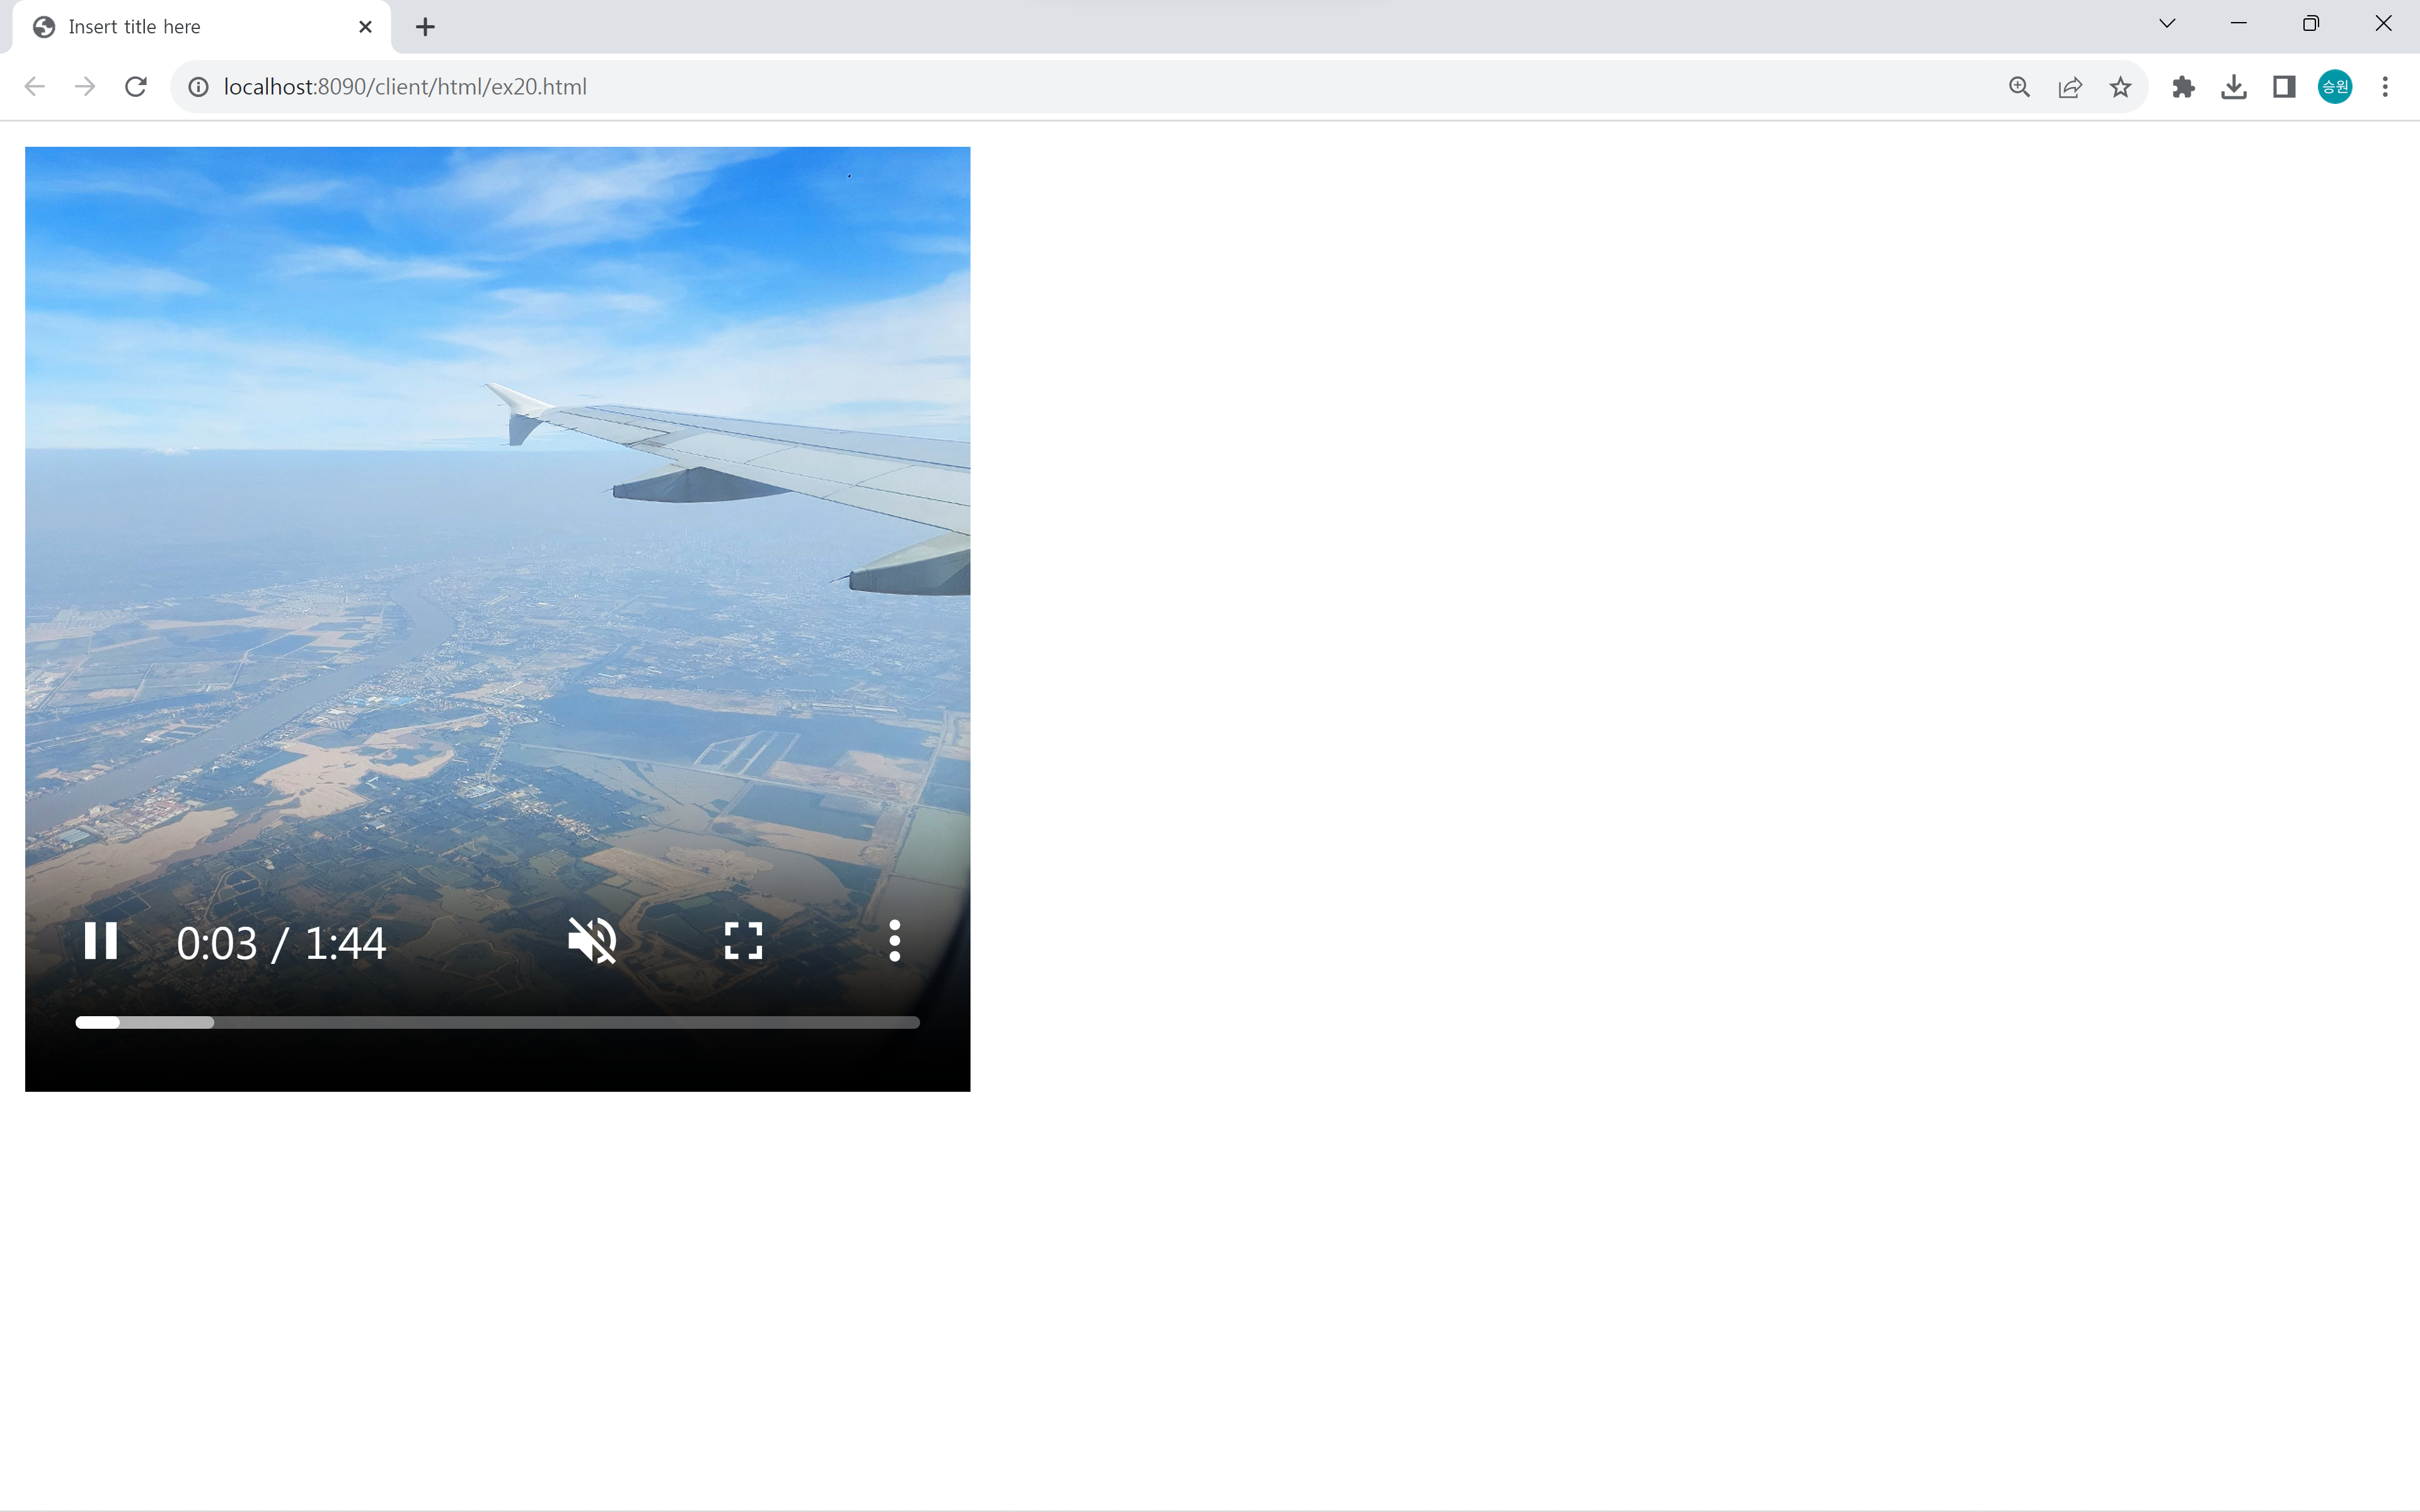The width and height of the screenshot is (2420, 1512).
Task: Pause the playing video
Action: (x=100, y=941)
